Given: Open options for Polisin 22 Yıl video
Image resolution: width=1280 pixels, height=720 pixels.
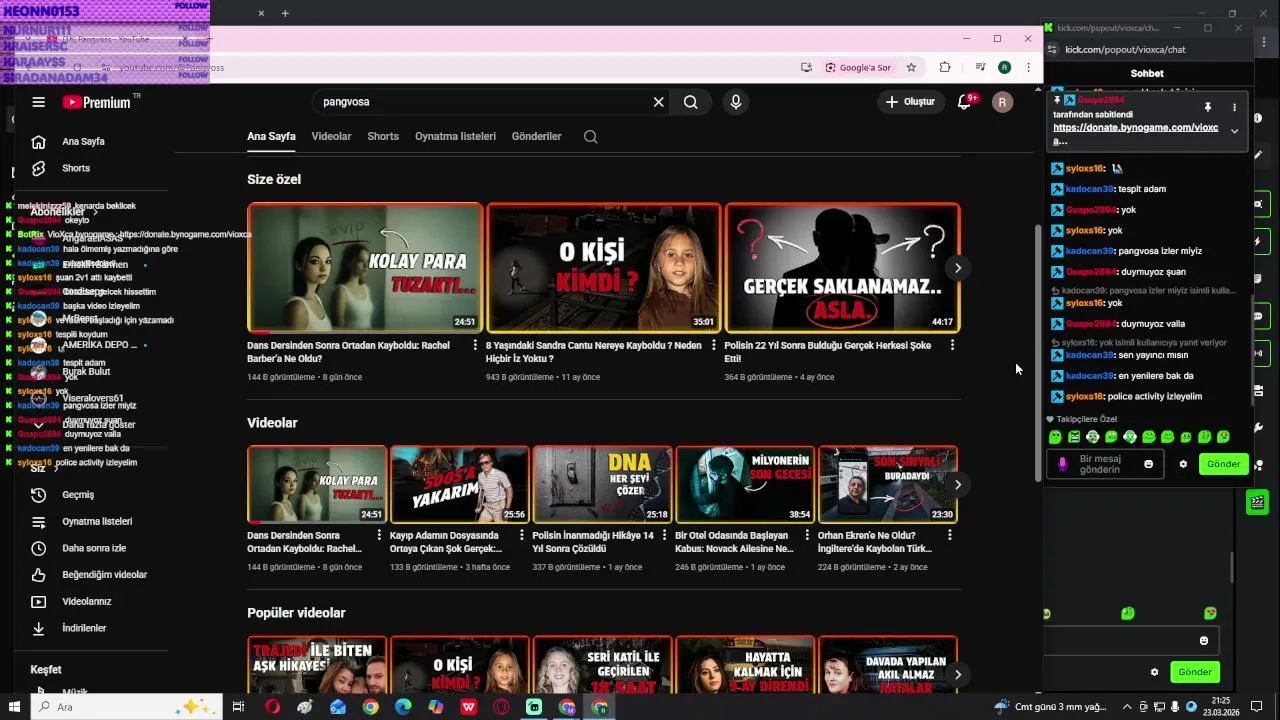Looking at the screenshot, I should point(952,345).
